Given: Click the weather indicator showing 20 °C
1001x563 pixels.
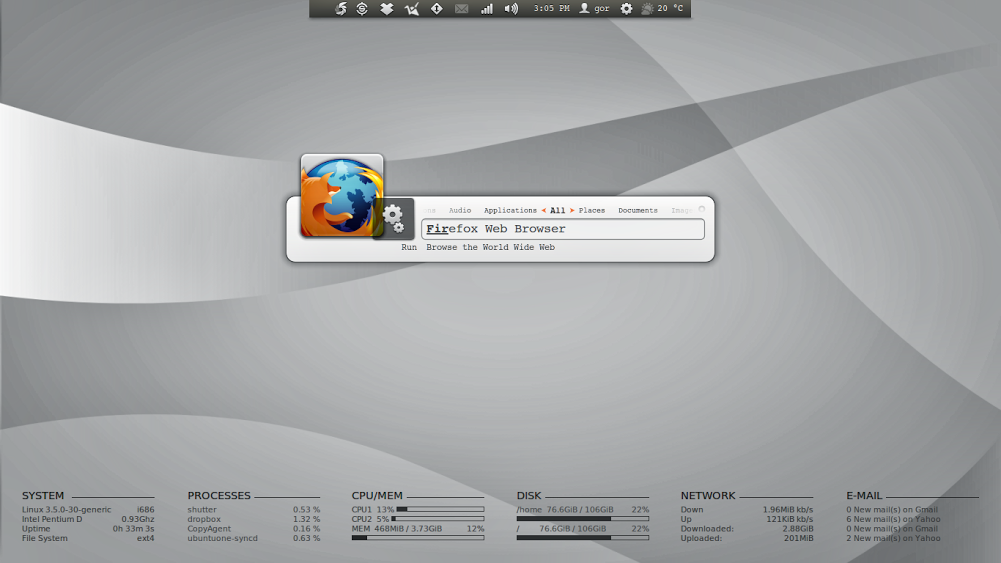Looking at the screenshot, I should [662, 8].
